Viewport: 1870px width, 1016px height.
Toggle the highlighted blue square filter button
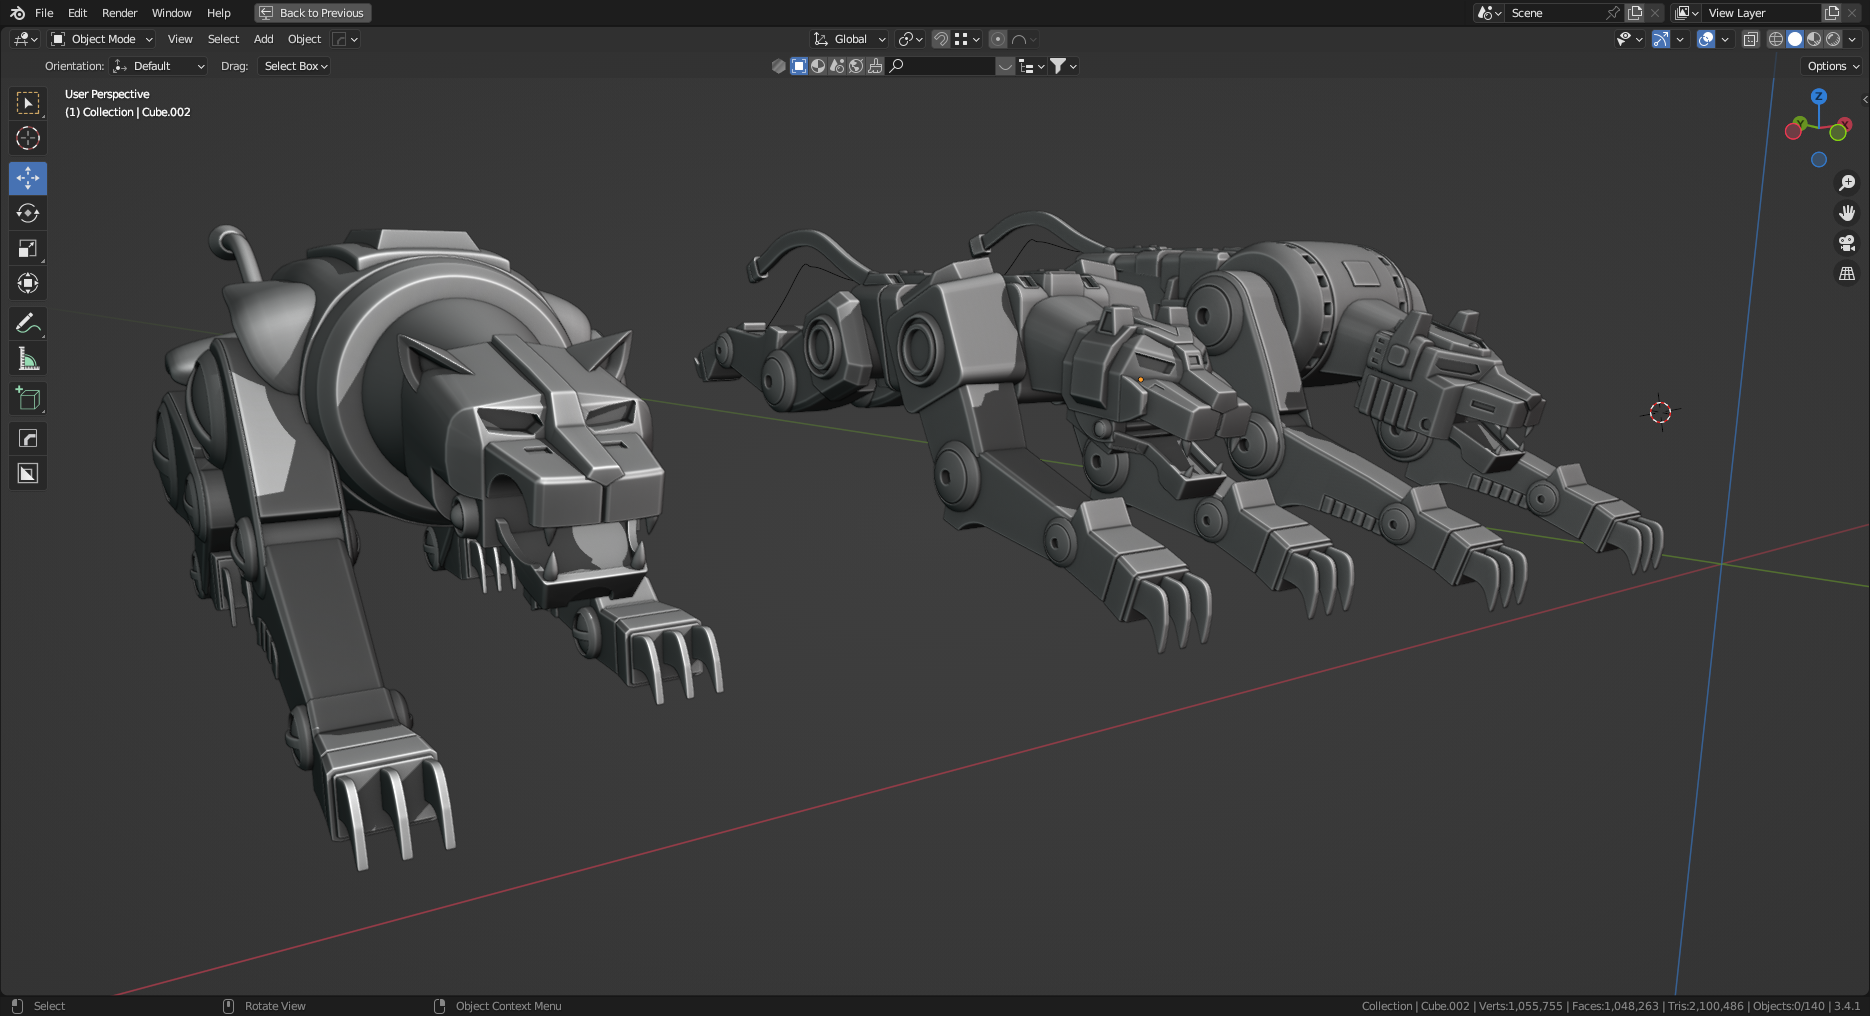point(799,66)
